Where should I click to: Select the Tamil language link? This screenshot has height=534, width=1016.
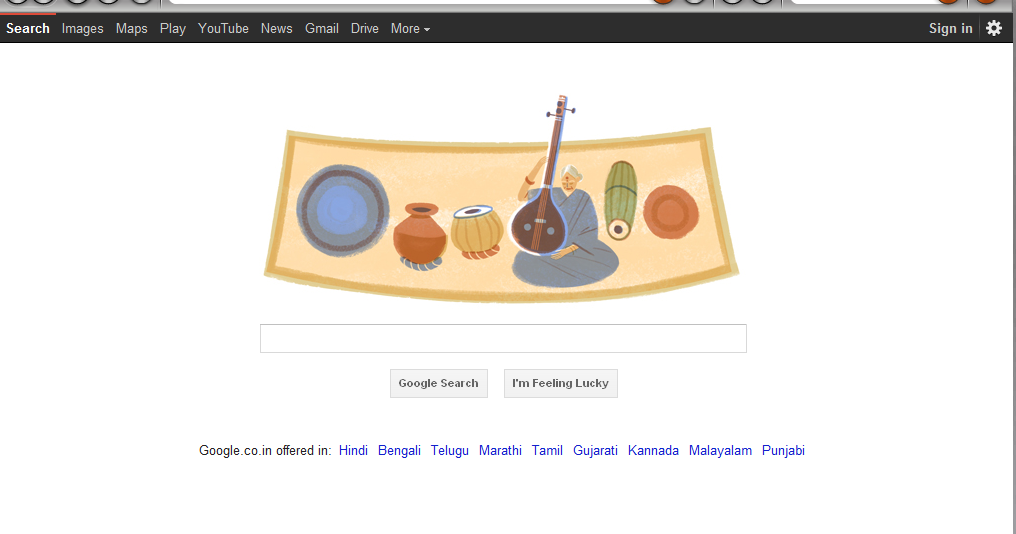tap(547, 450)
